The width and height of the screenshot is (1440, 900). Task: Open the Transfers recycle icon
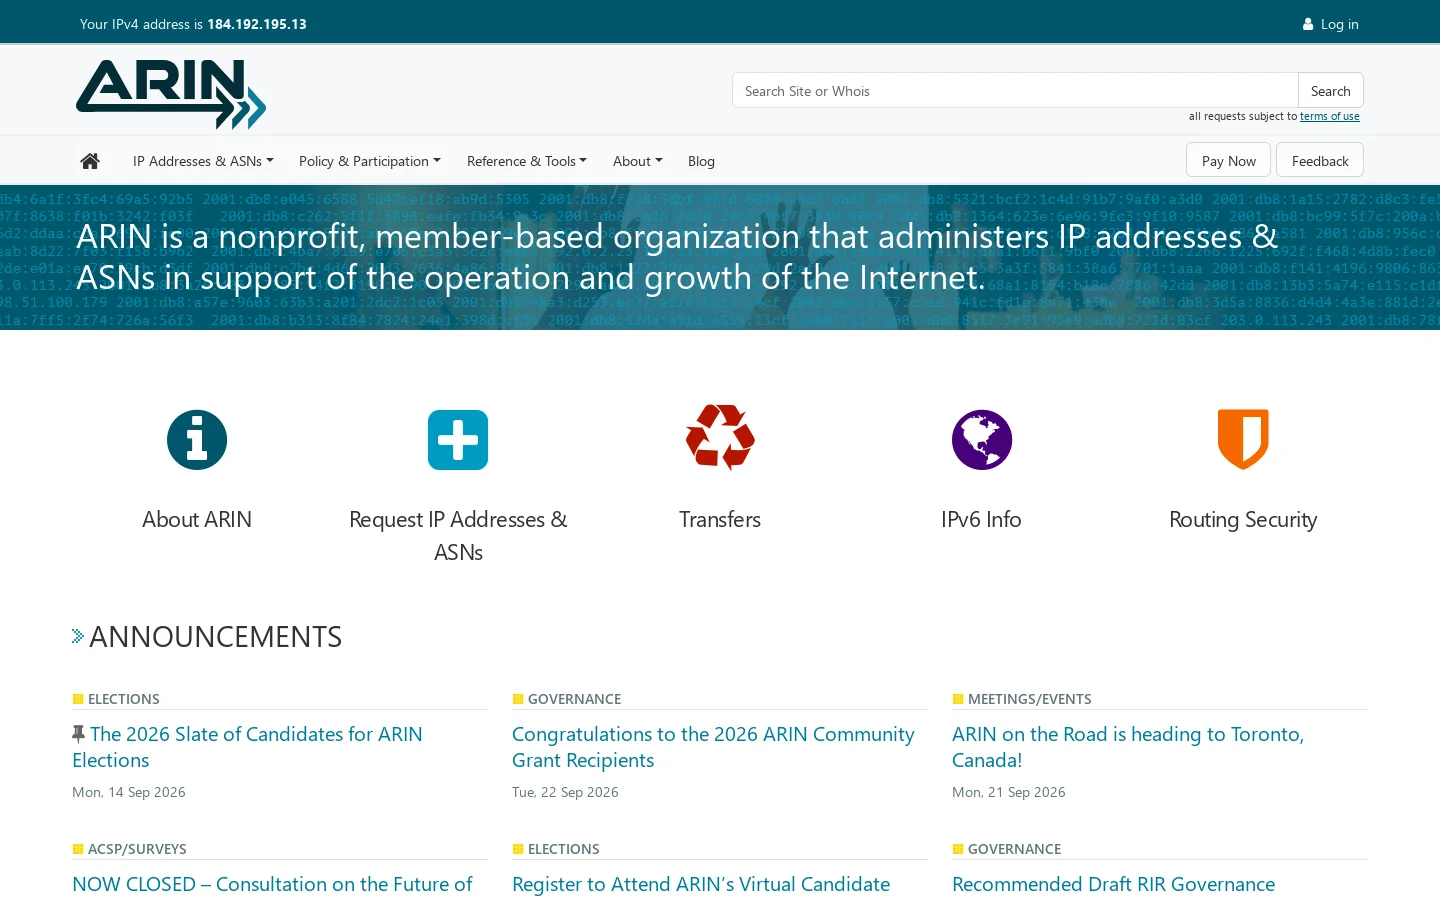720,437
